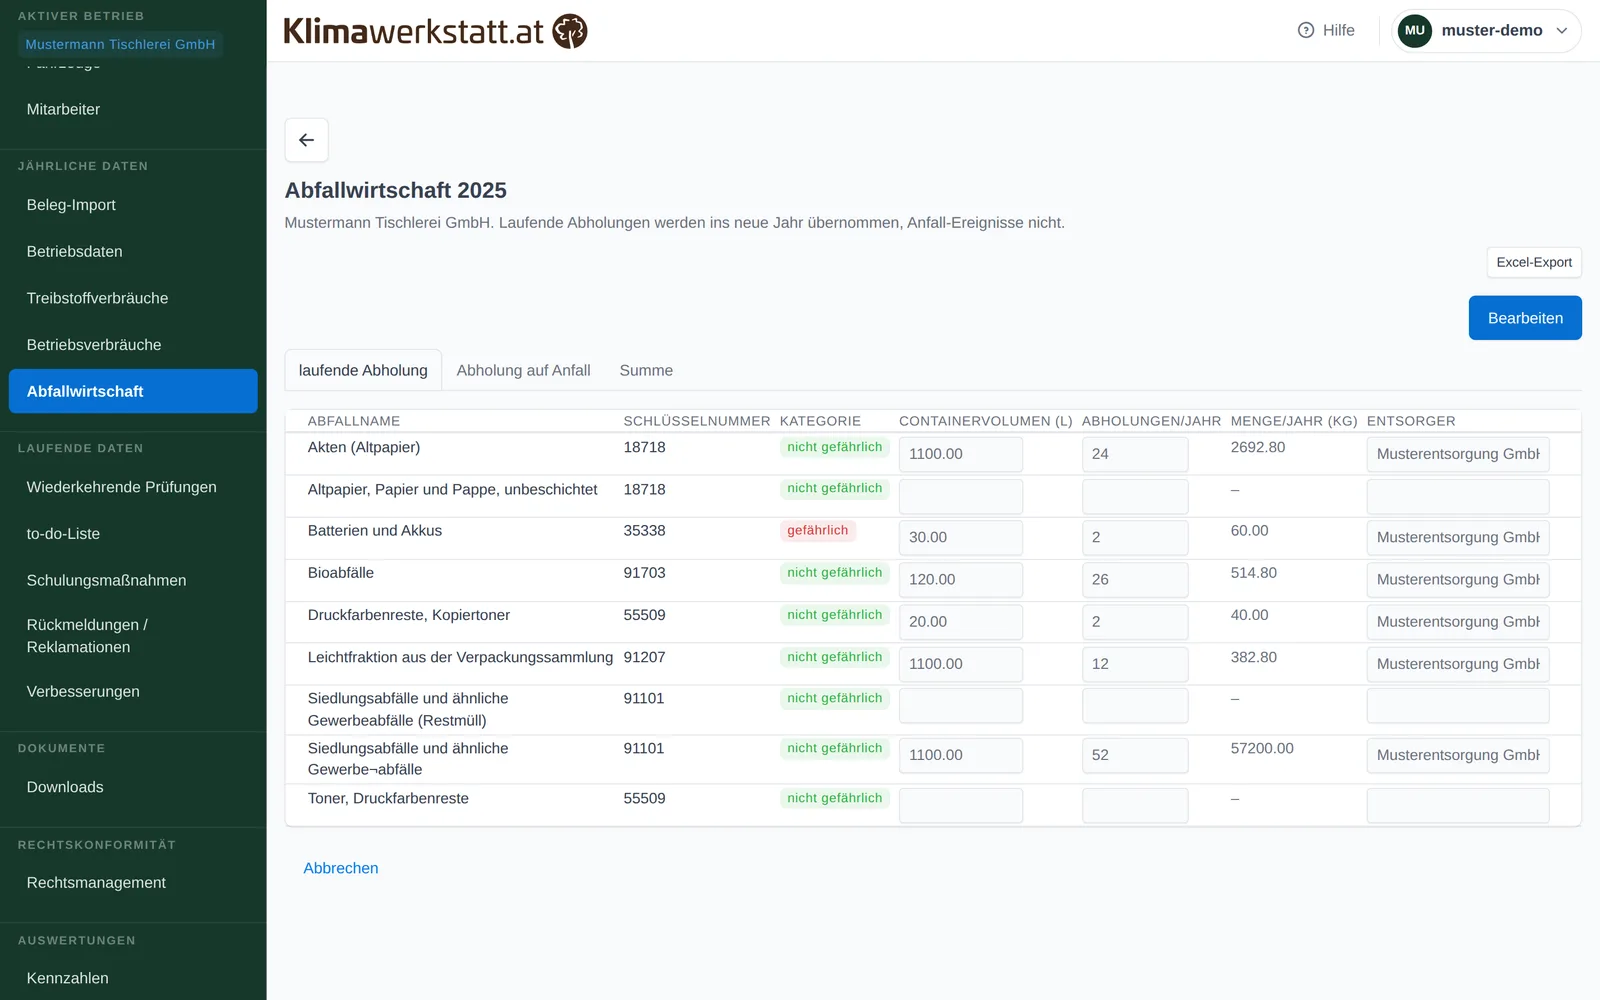Click Containervolumen field for Druckfarbenreste, Kopiertoner
Image resolution: width=1600 pixels, height=1000 pixels.
(960, 622)
